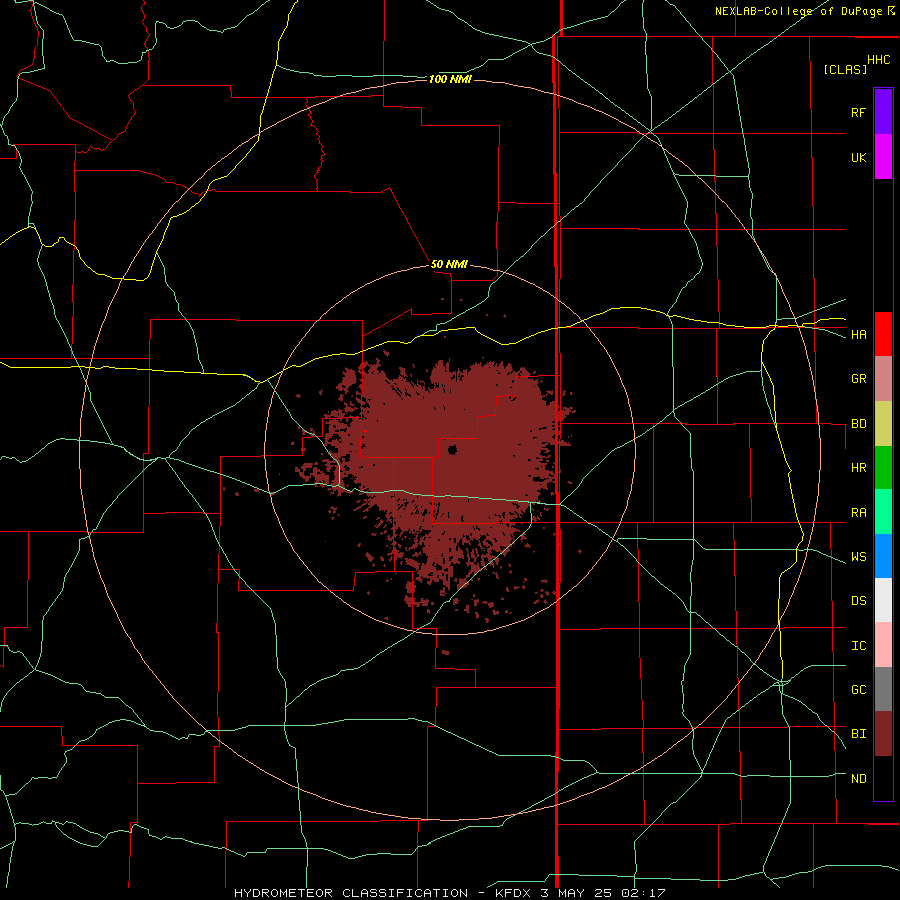This screenshot has width=900, height=900.
Task: Click the 'WS' legend label
Action: pyautogui.click(x=858, y=557)
